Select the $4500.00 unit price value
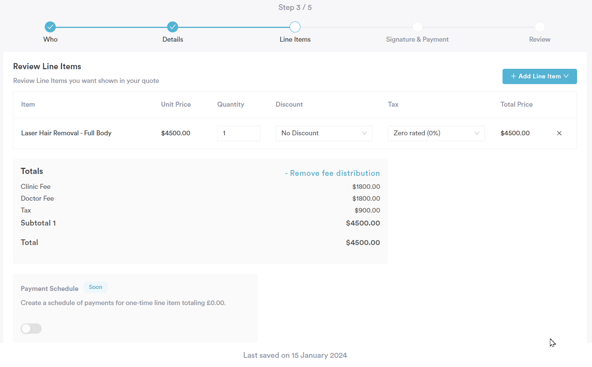The height and width of the screenshot is (367, 592). pyautogui.click(x=176, y=133)
